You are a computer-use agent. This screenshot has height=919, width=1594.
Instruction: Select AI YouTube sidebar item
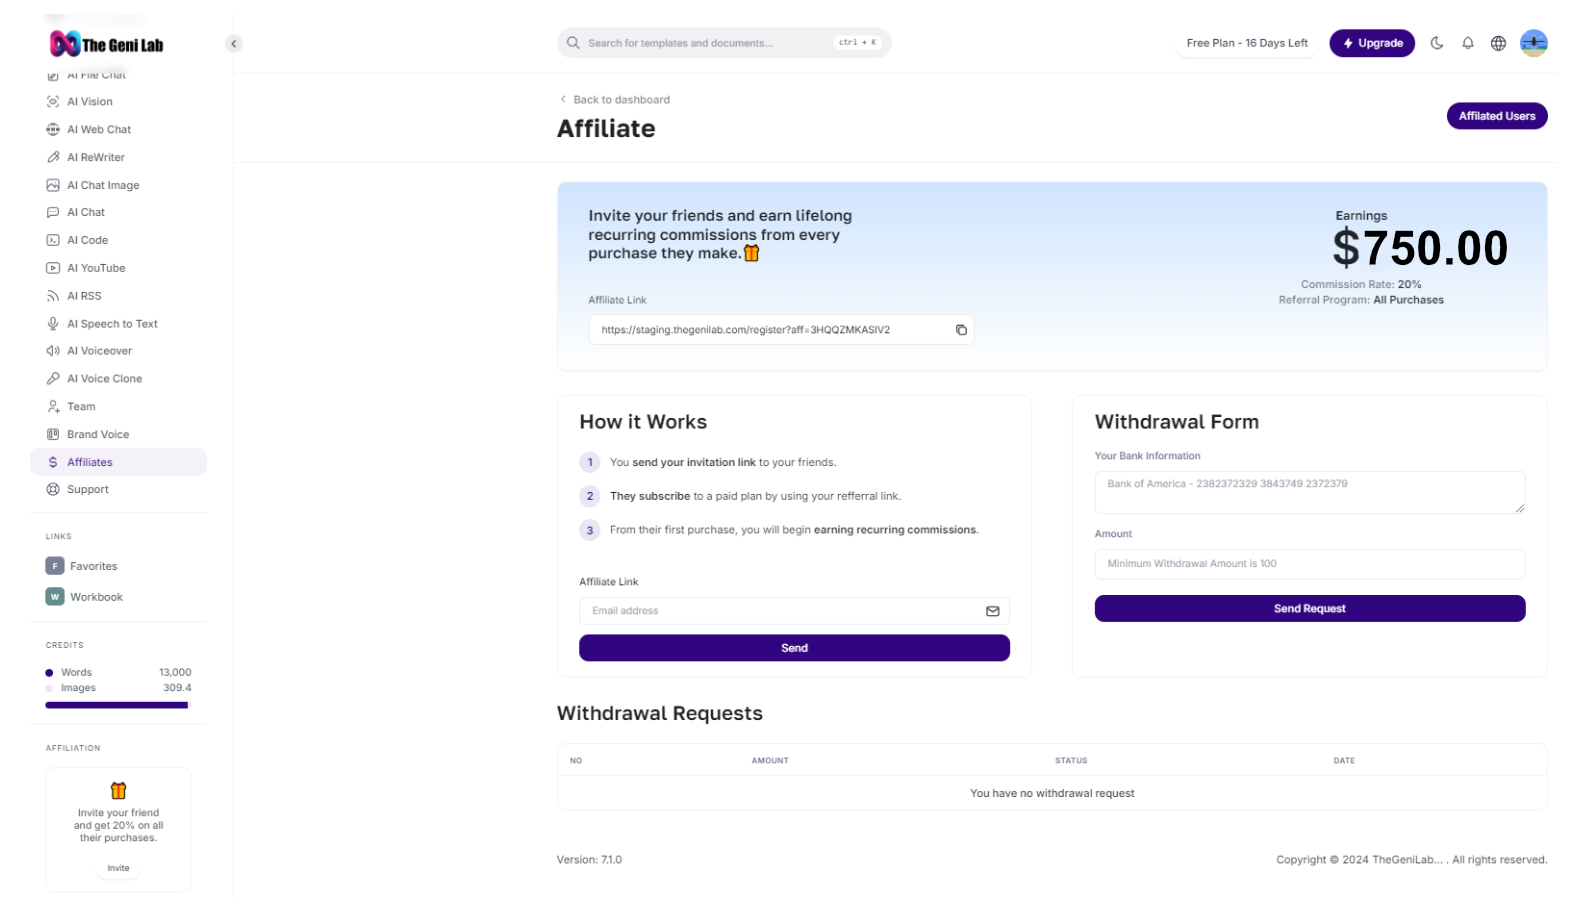95,268
